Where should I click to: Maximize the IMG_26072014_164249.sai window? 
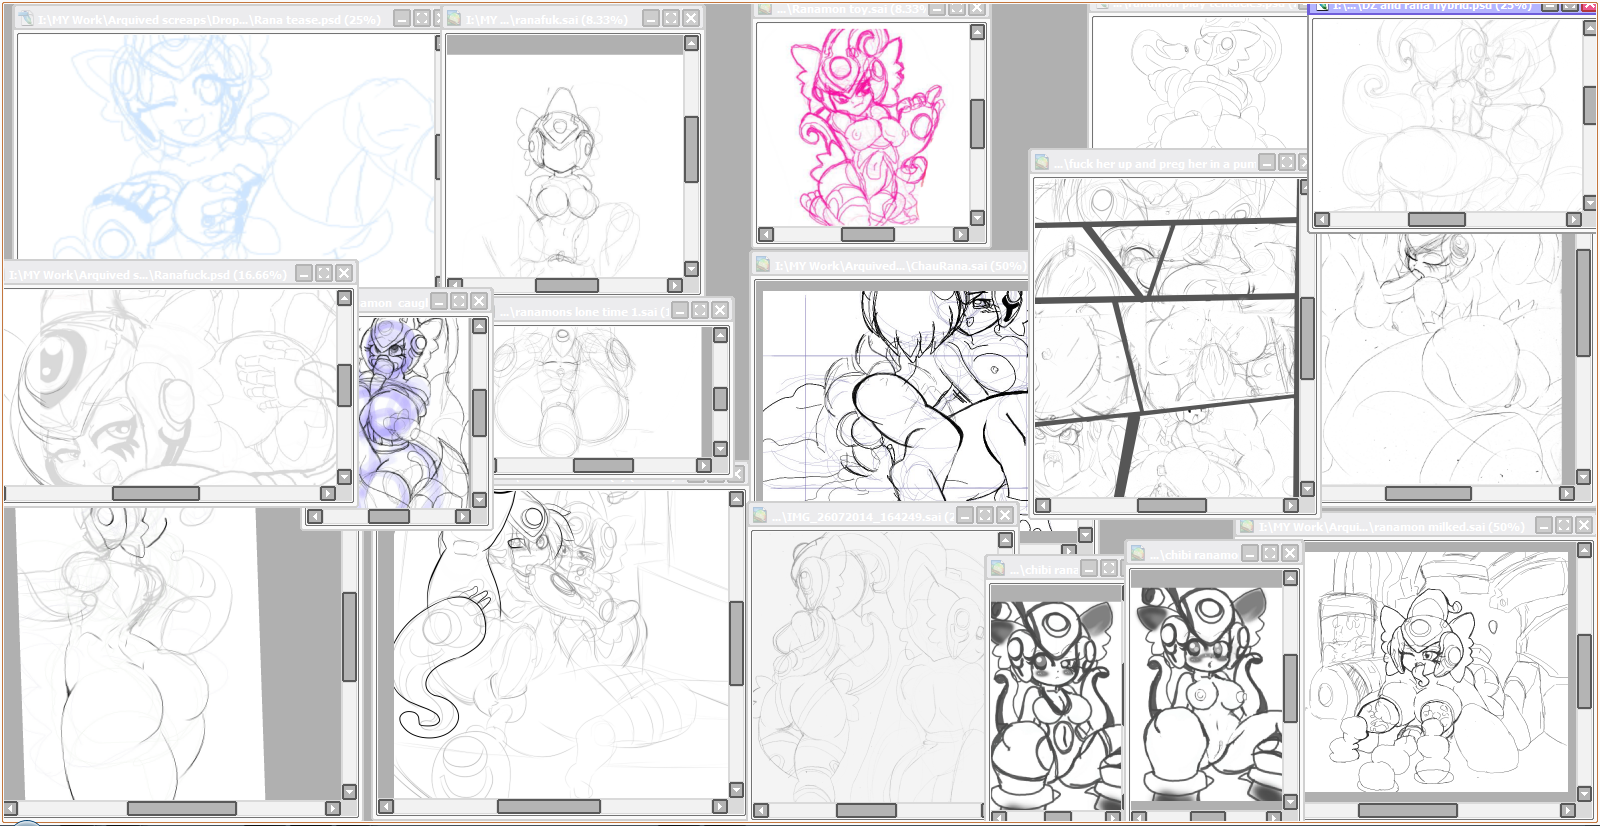985,515
